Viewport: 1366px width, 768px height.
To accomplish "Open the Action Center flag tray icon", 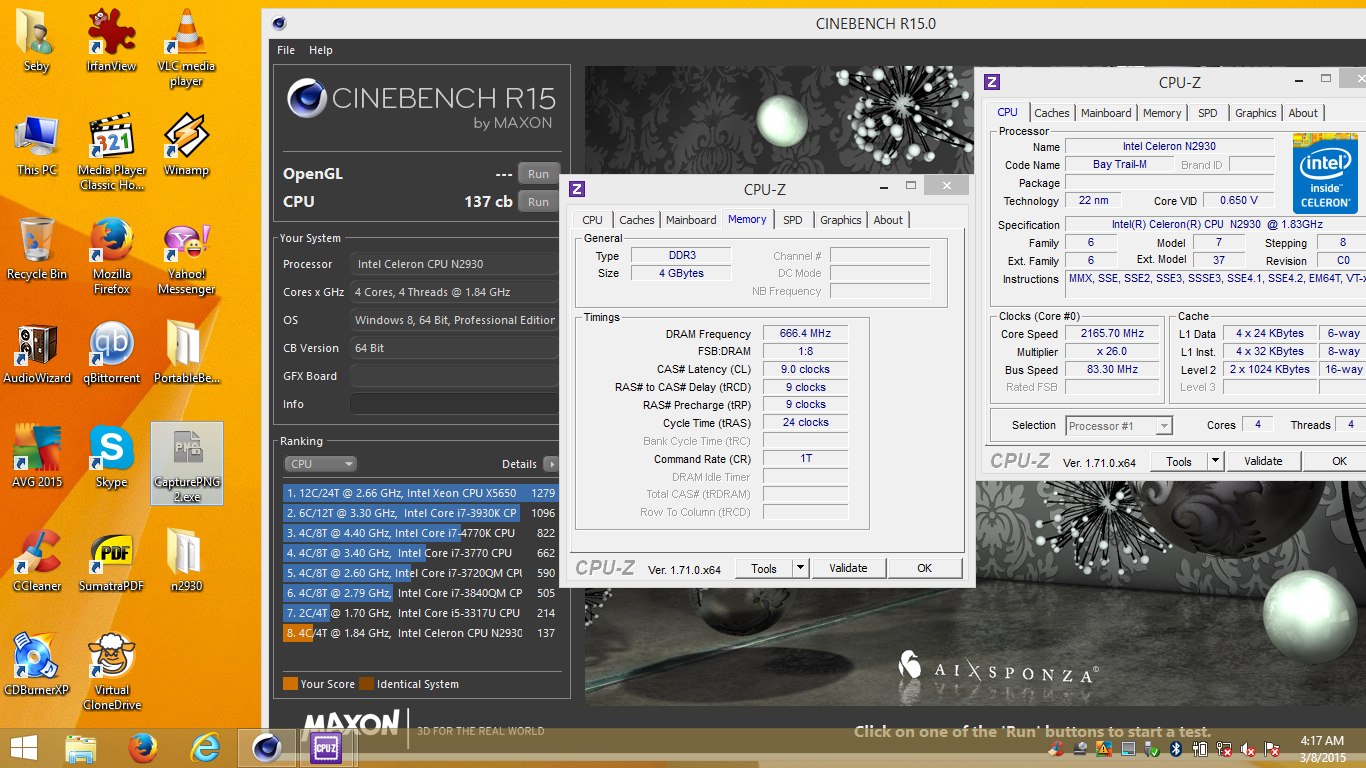I will [x=1272, y=749].
